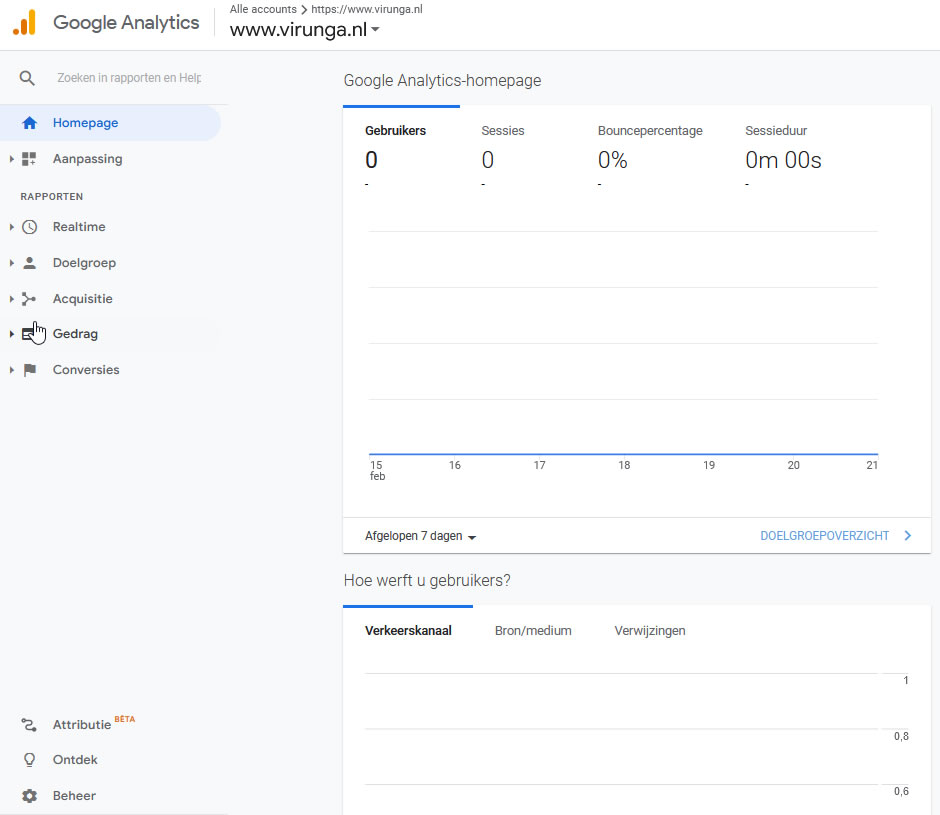Screen dimensions: 940x815
Task: Click the Homepage house icon
Action: (29, 123)
